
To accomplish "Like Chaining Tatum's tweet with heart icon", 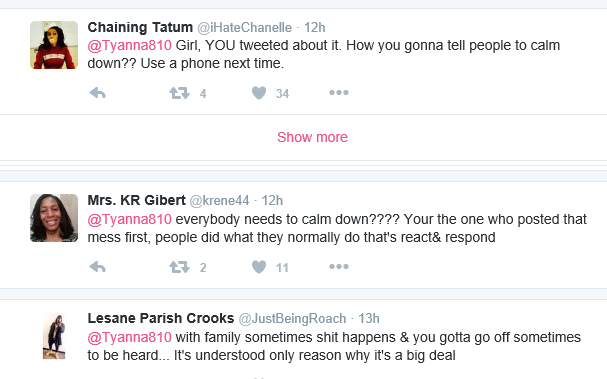I will pyautogui.click(x=259, y=93).
